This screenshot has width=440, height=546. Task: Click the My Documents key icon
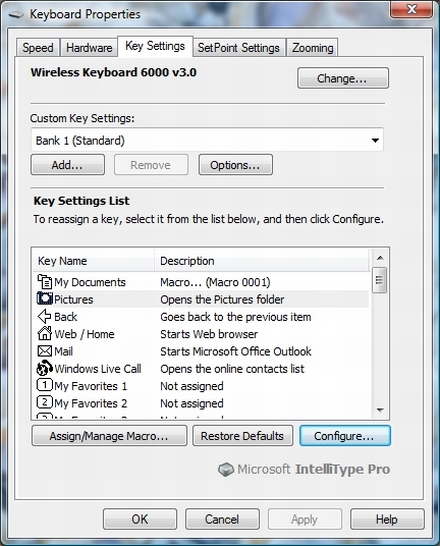pyautogui.click(x=45, y=282)
